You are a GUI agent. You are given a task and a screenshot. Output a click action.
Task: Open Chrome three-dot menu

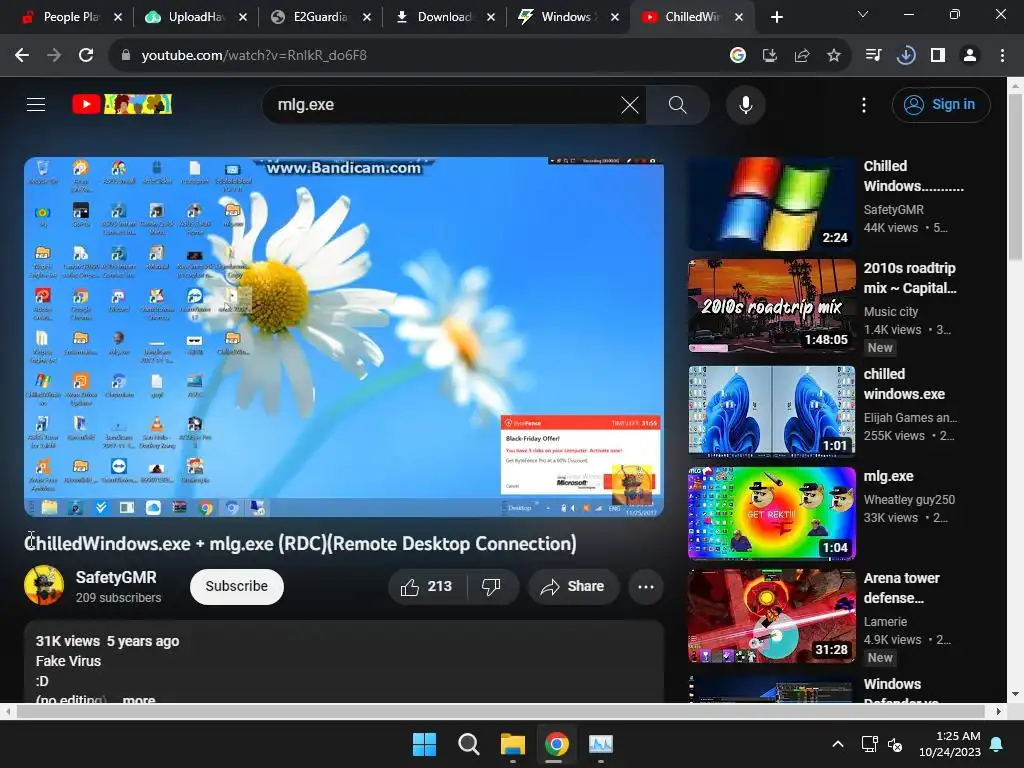point(1002,56)
